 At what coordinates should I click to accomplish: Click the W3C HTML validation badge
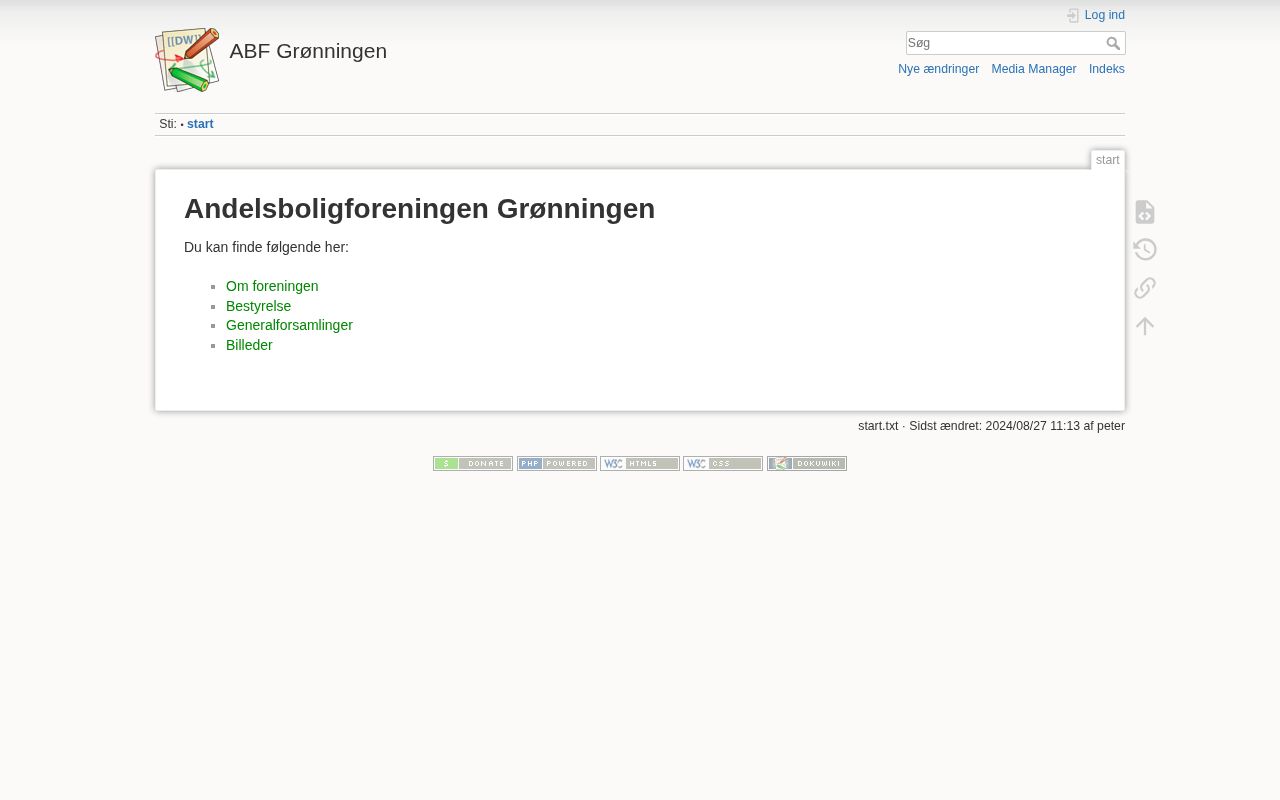point(640,464)
